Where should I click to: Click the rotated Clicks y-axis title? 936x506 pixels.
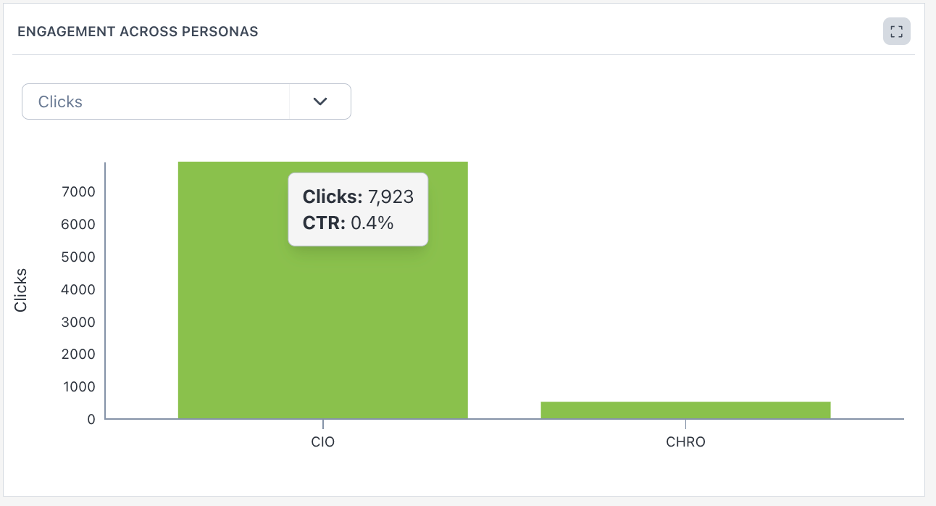21,290
